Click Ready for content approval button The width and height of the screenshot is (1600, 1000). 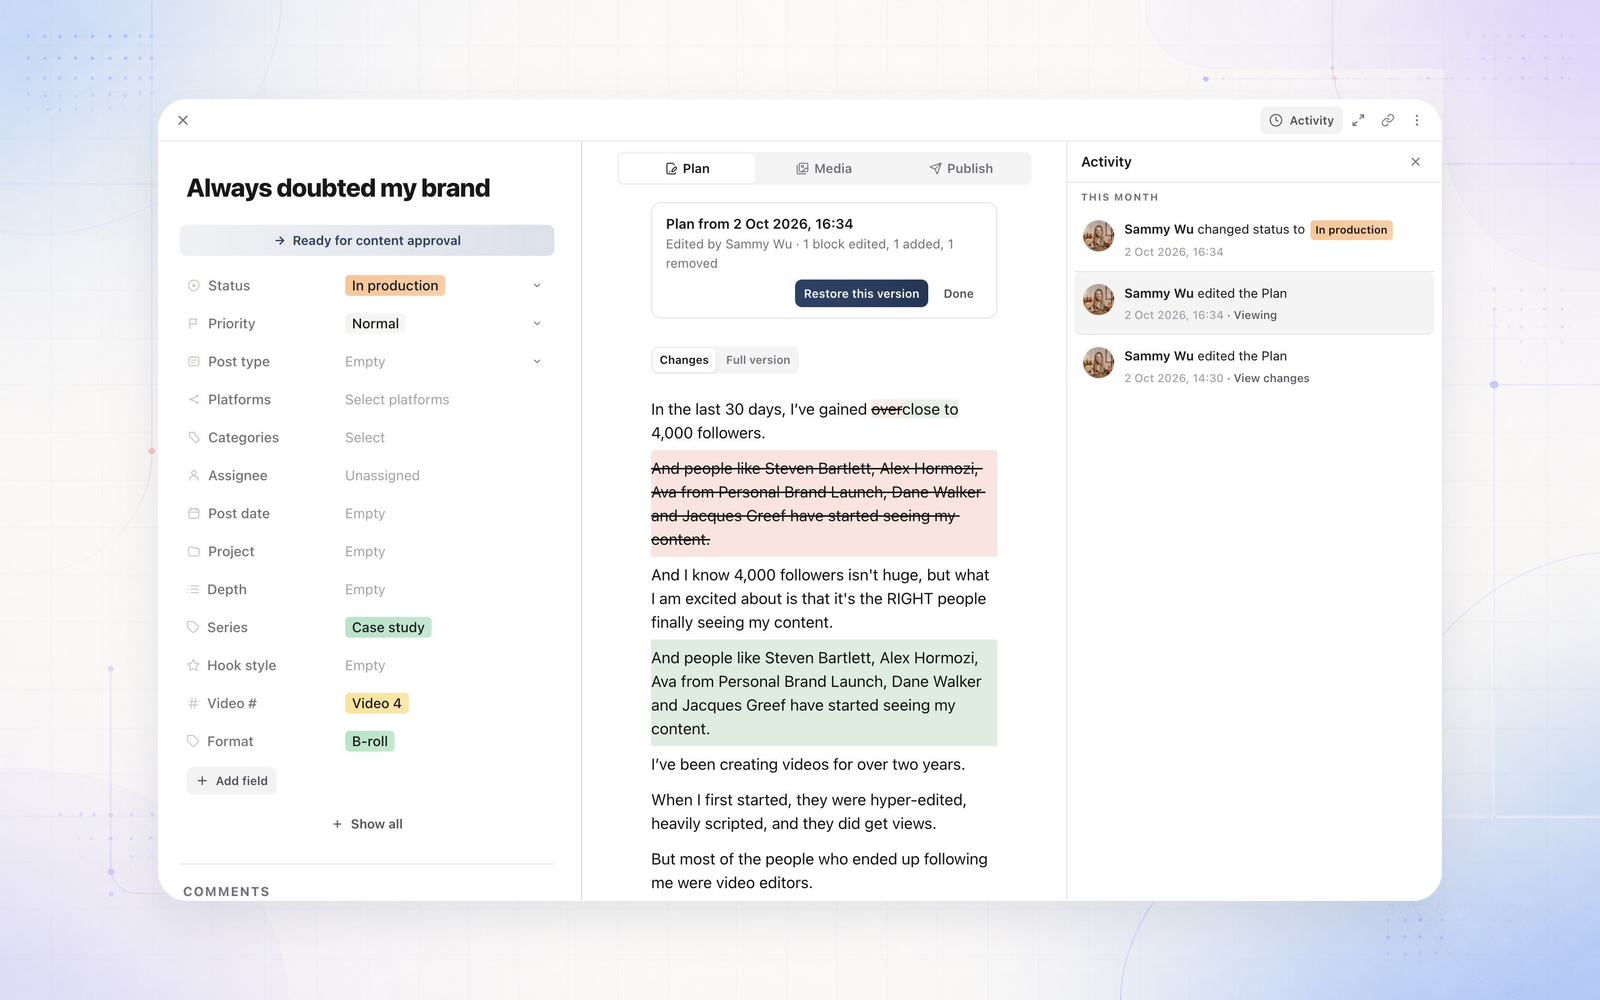pyautogui.click(x=367, y=241)
